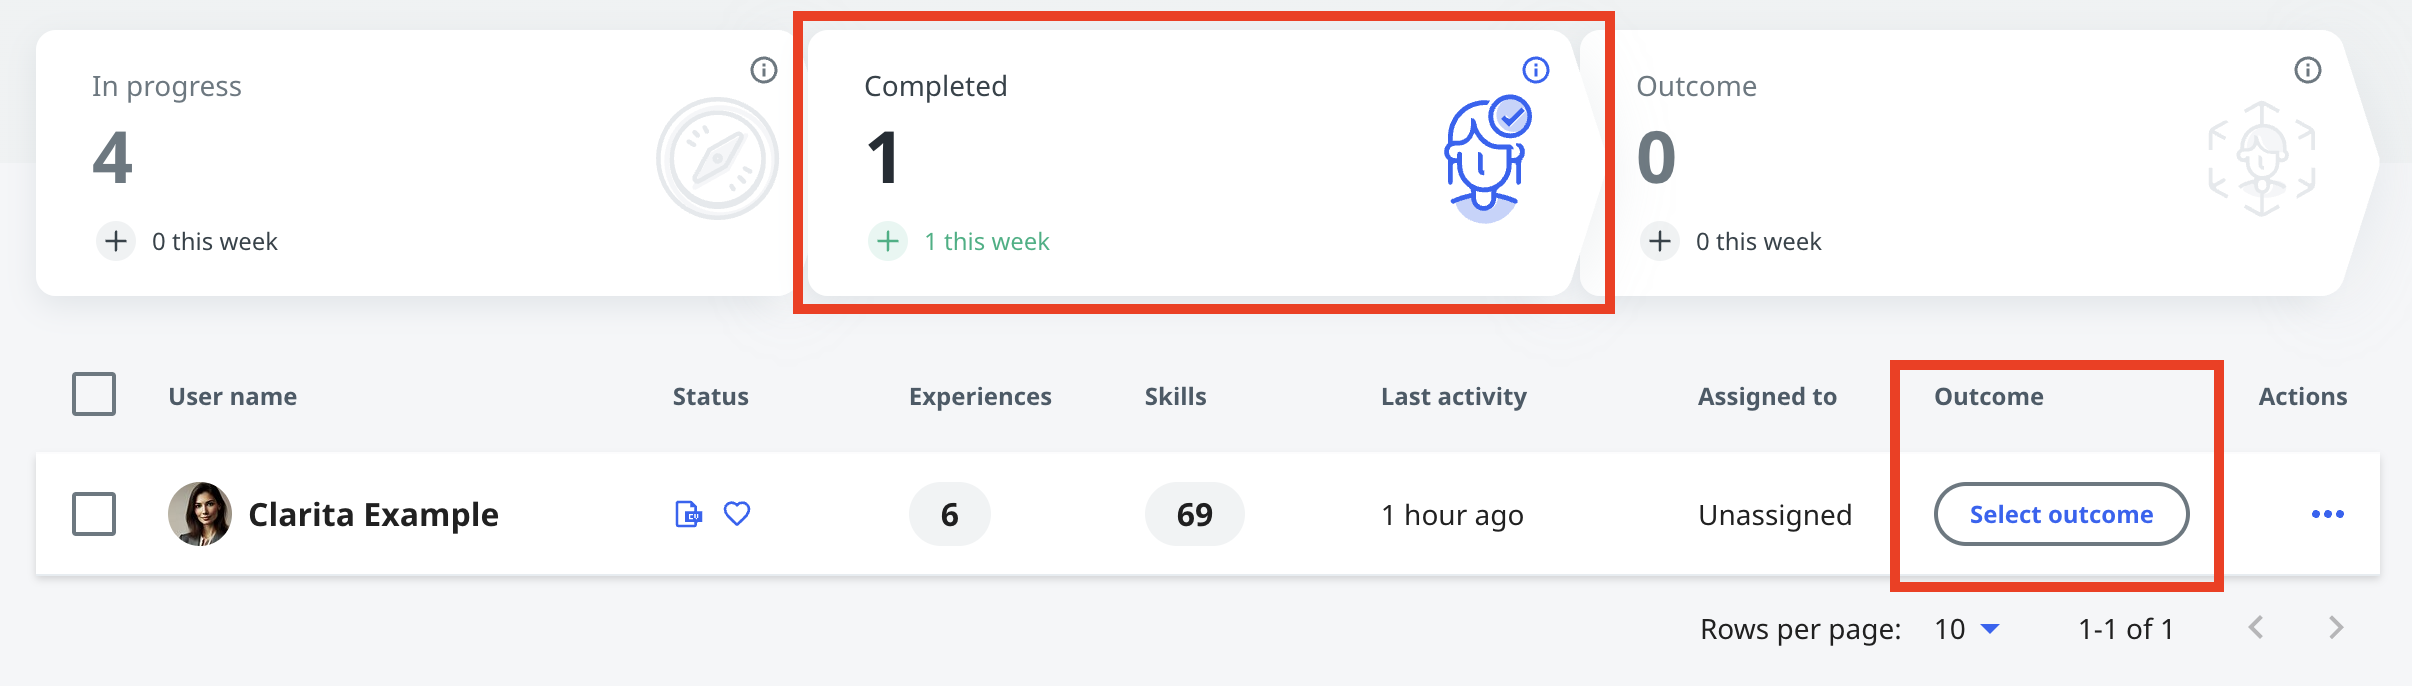Image resolution: width=2412 pixels, height=686 pixels.
Task: Open info icon on Completed card
Action: [x=1536, y=70]
